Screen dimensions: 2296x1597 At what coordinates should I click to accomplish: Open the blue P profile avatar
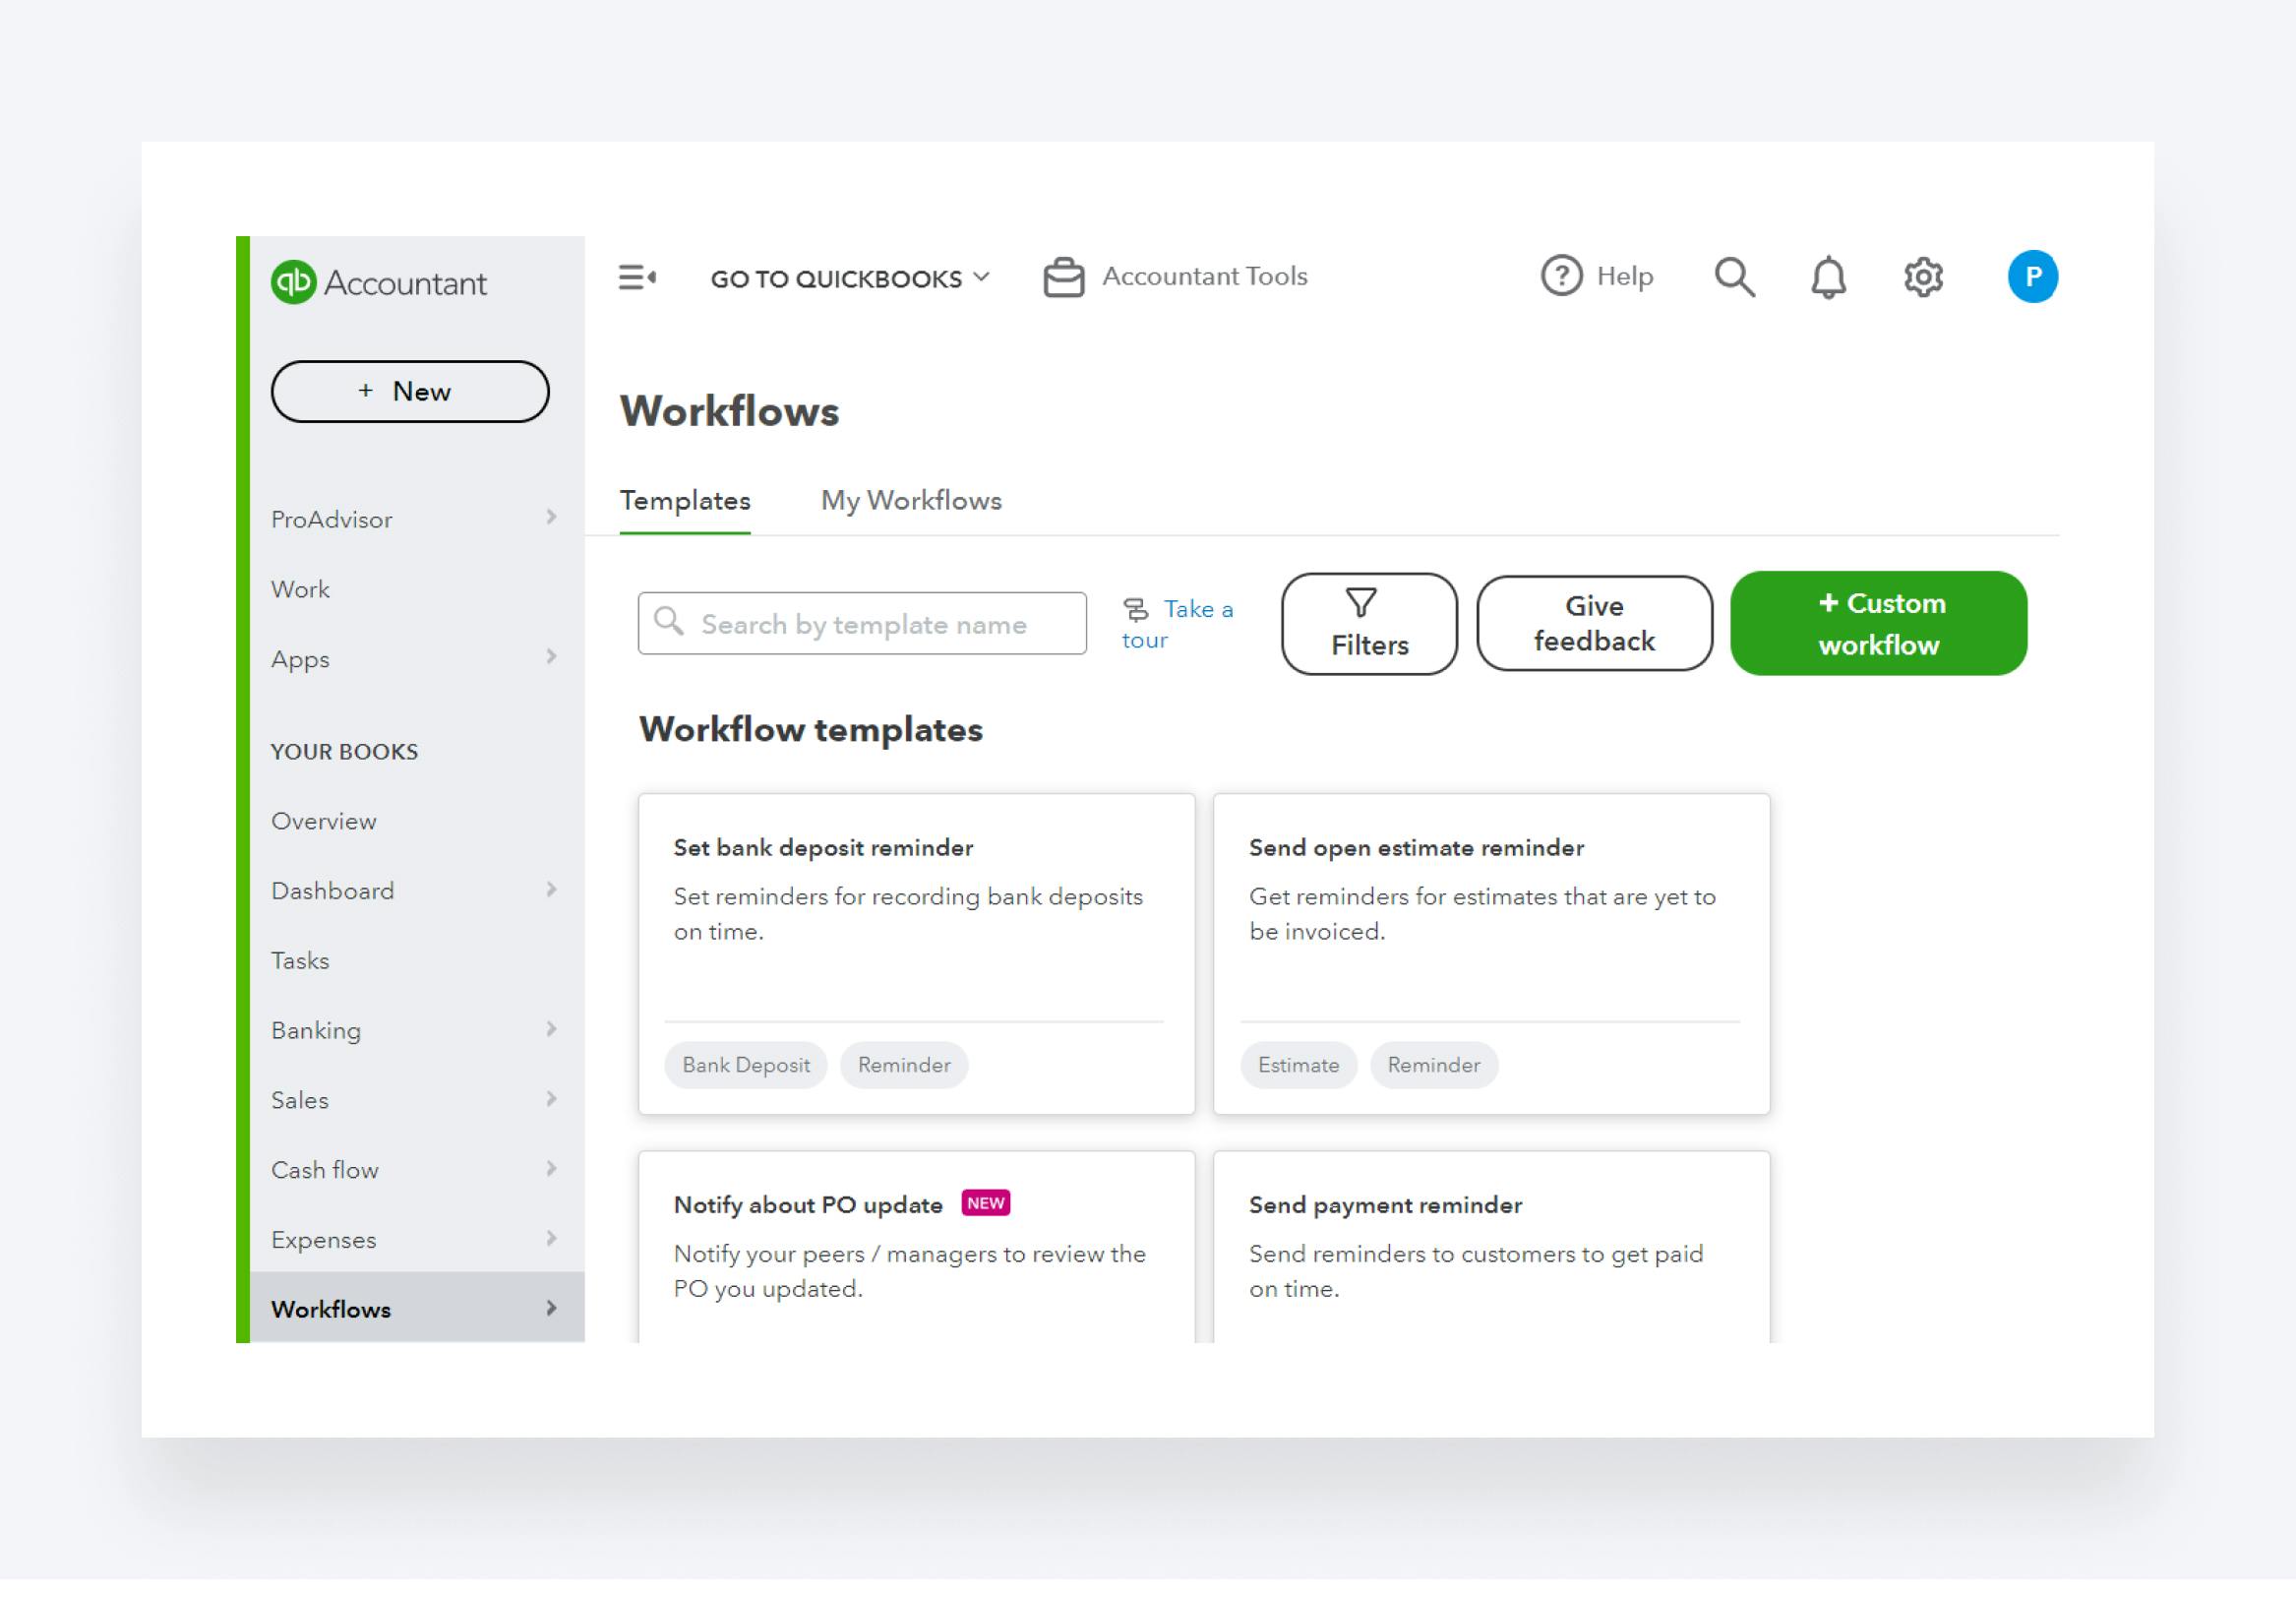coord(2031,276)
